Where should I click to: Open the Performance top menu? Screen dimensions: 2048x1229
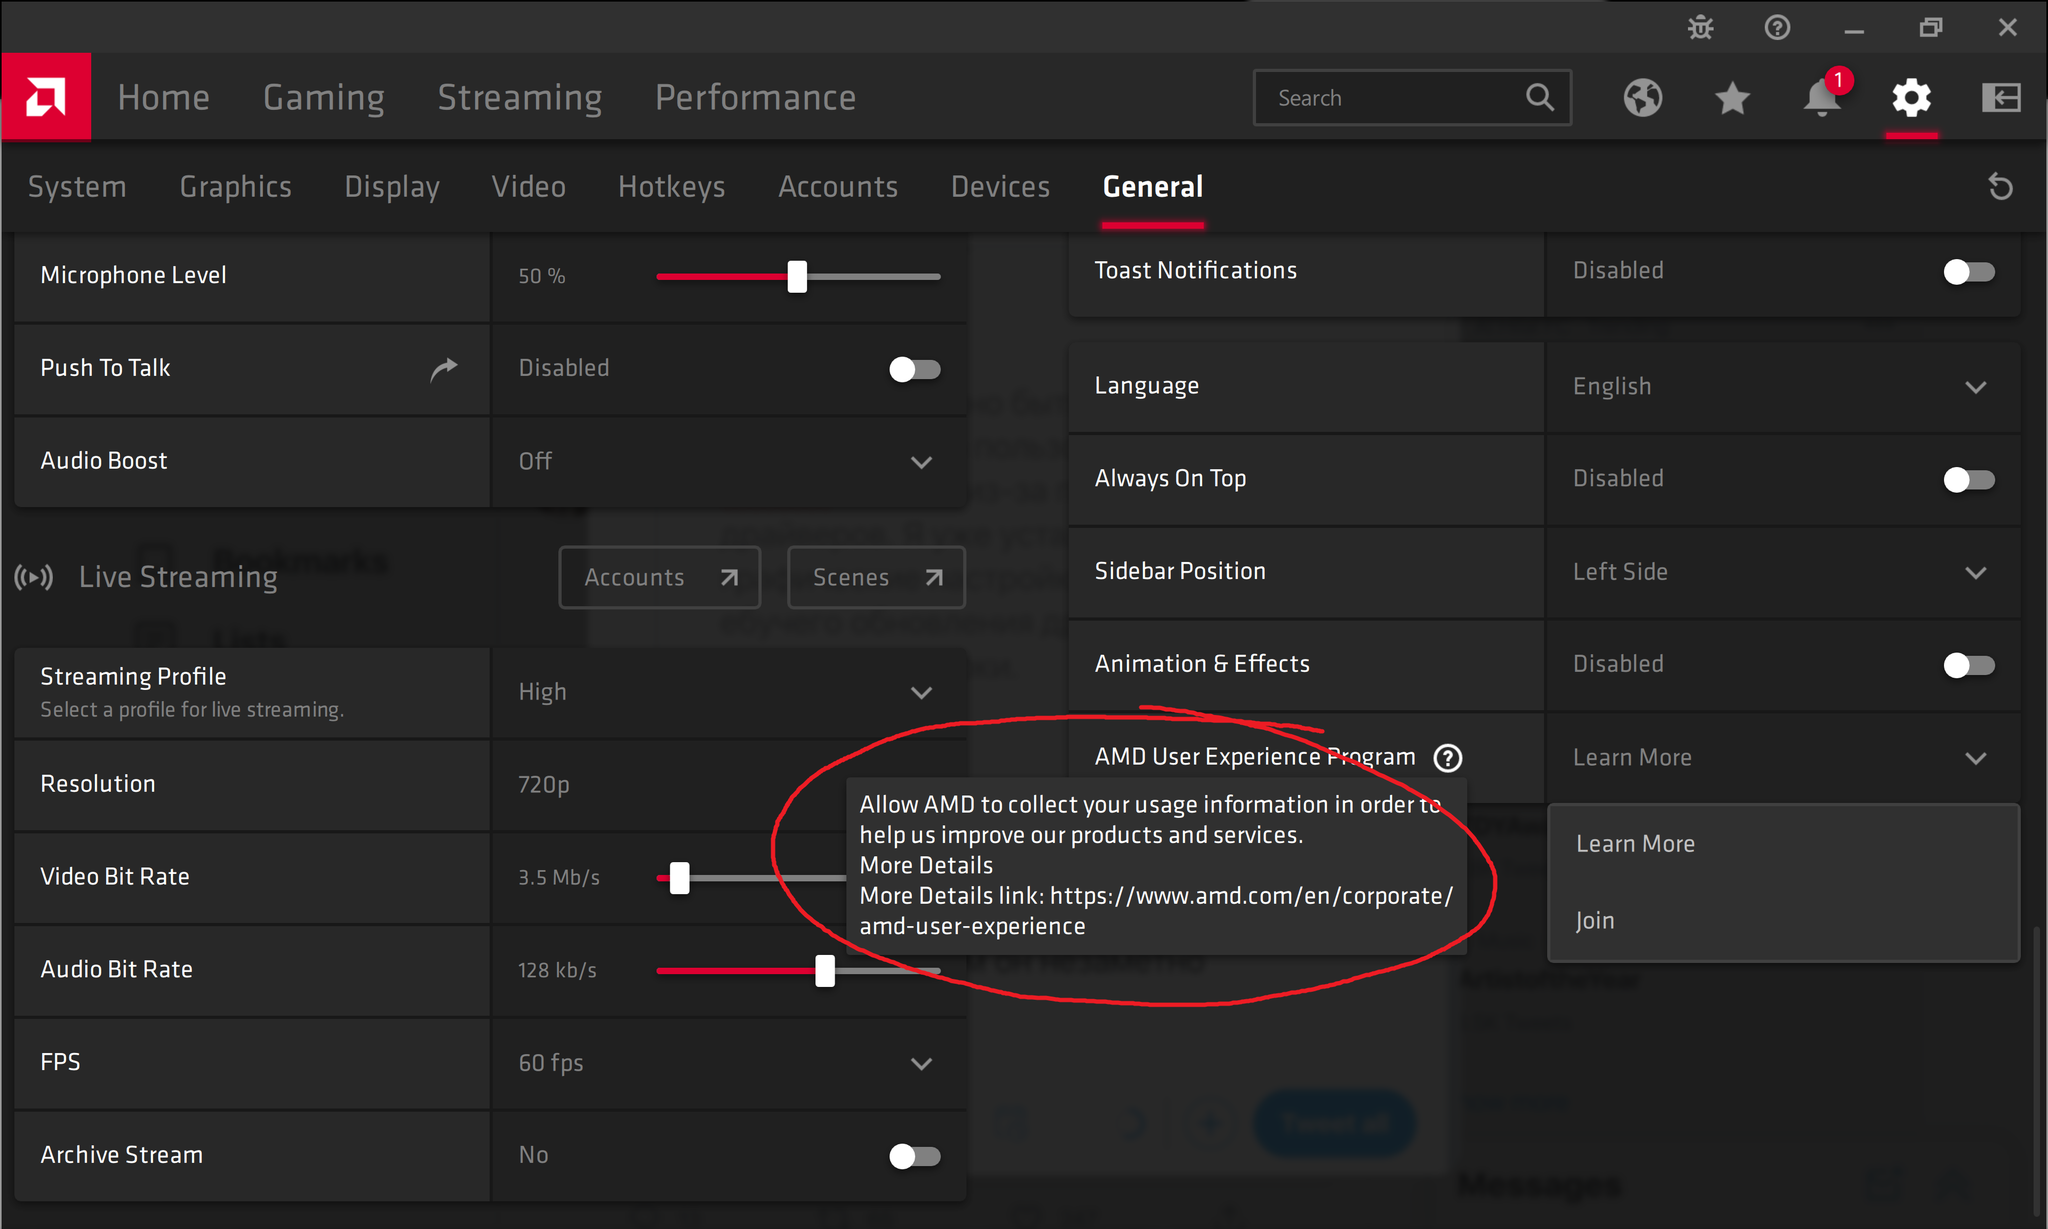(x=755, y=98)
